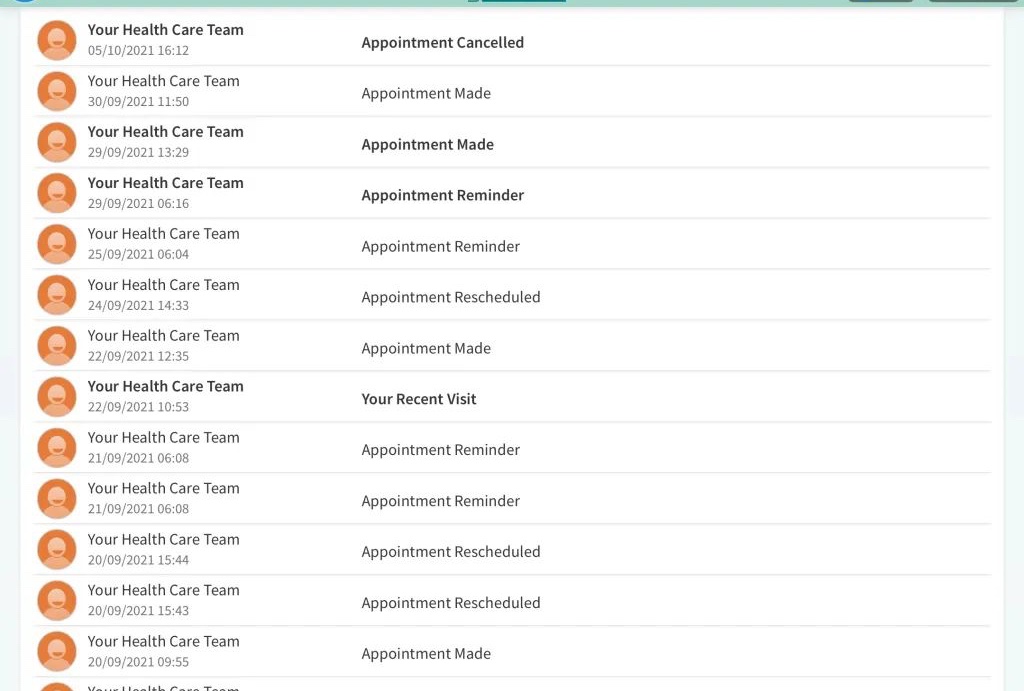Open the Appointment Cancelled message subject

(442, 43)
